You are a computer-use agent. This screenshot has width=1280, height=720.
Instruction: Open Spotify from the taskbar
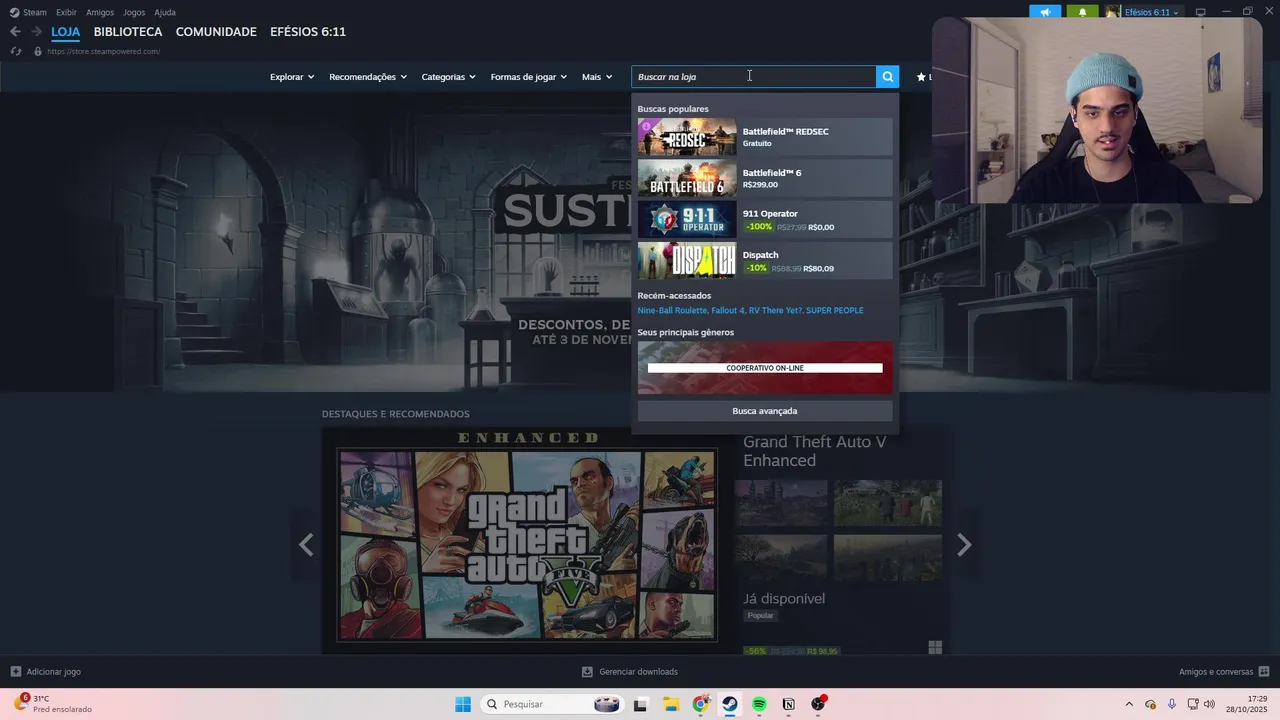click(759, 704)
